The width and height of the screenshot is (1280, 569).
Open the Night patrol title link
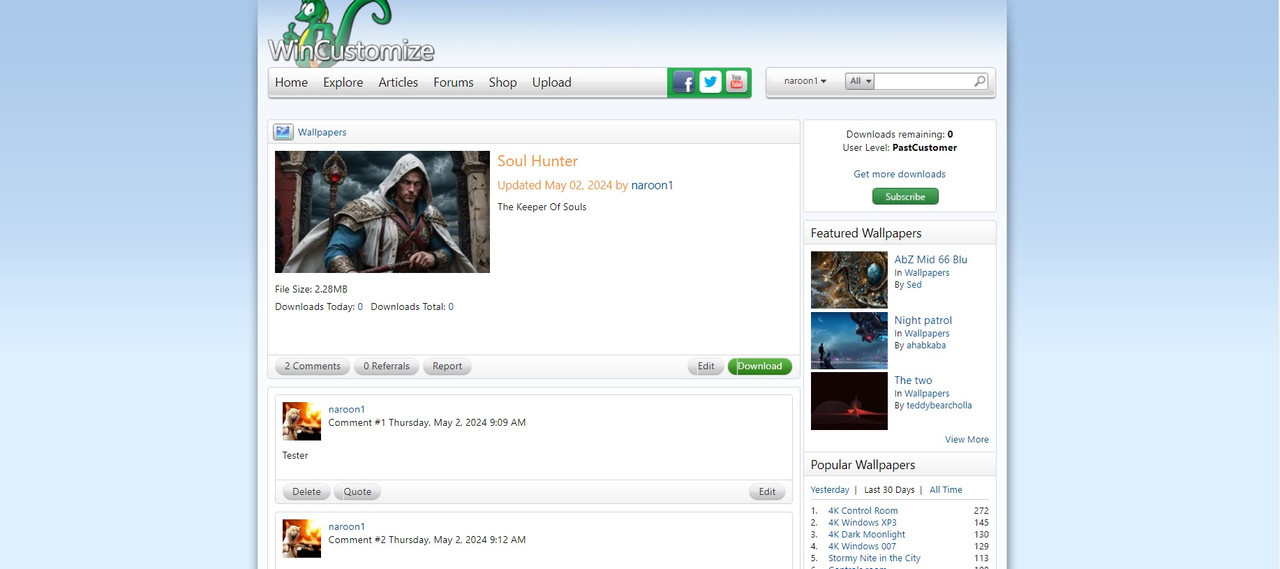tap(923, 320)
